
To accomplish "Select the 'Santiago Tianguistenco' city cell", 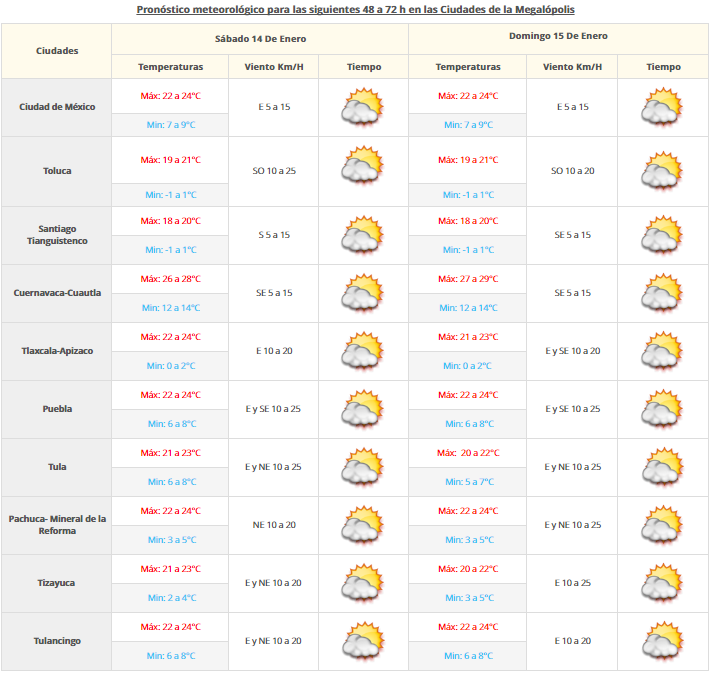I will pos(57,235).
